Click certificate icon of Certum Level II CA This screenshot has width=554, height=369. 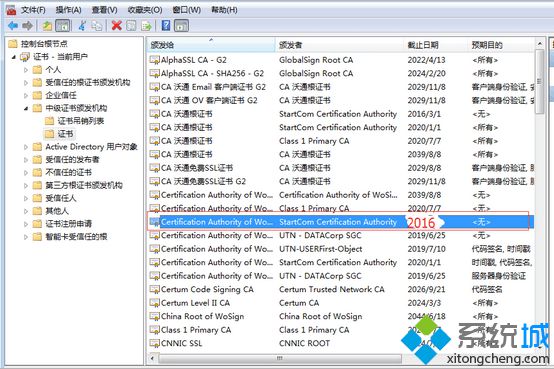click(154, 303)
